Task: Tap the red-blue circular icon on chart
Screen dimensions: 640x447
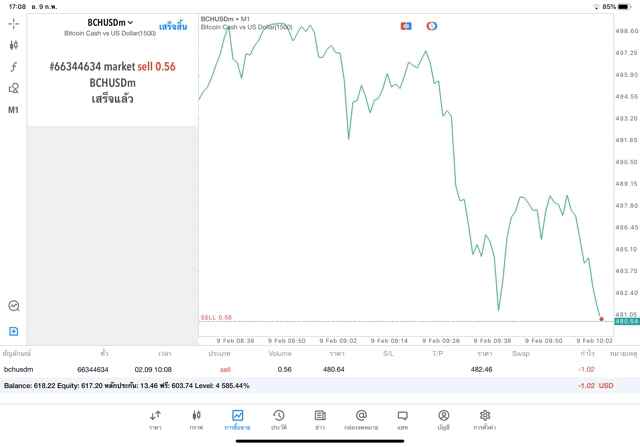Action: coord(431,26)
